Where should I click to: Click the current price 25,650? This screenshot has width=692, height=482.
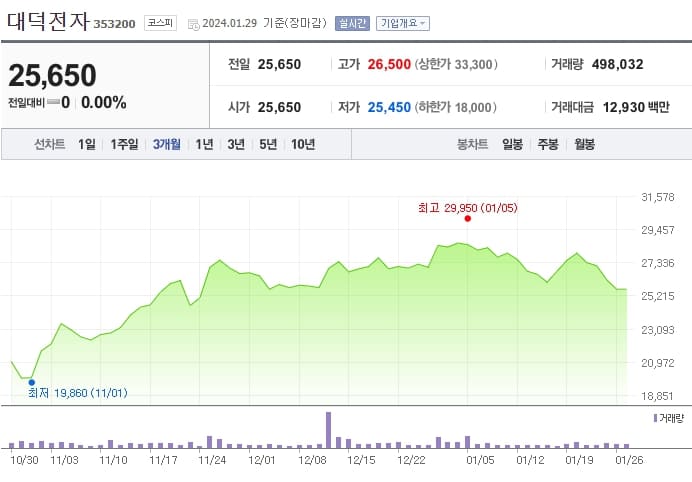pyautogui.click(x=52, y=75)
